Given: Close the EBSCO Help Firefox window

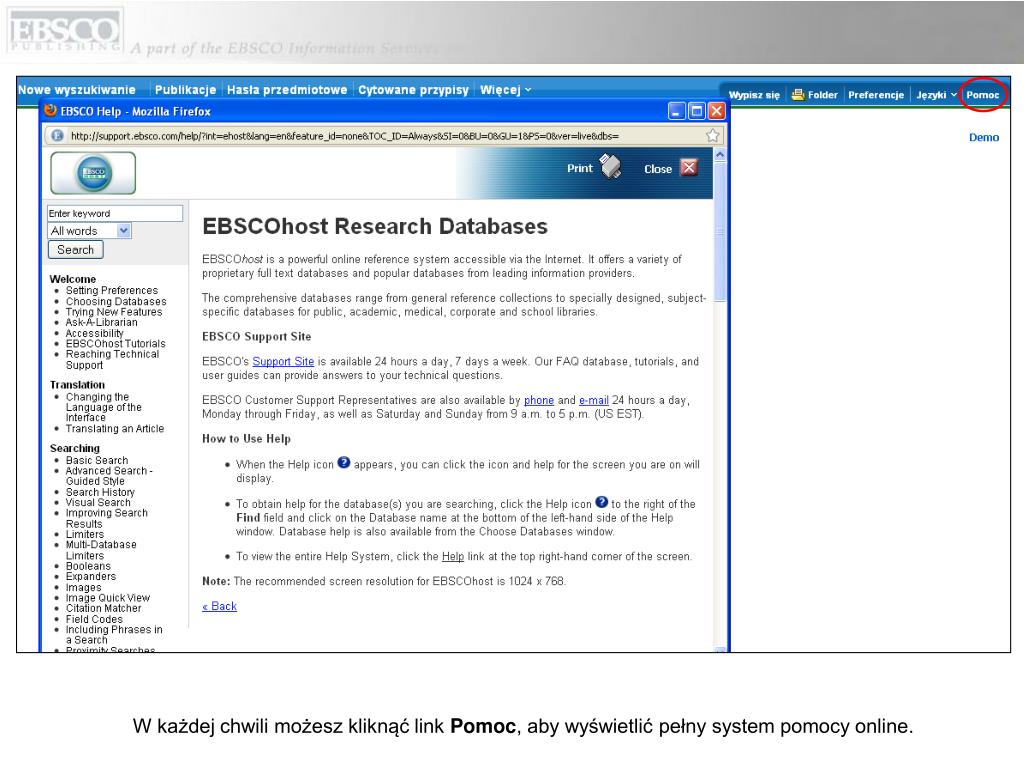Looking at the screenshot, I should pyautogui.click(x=716, y=111).
